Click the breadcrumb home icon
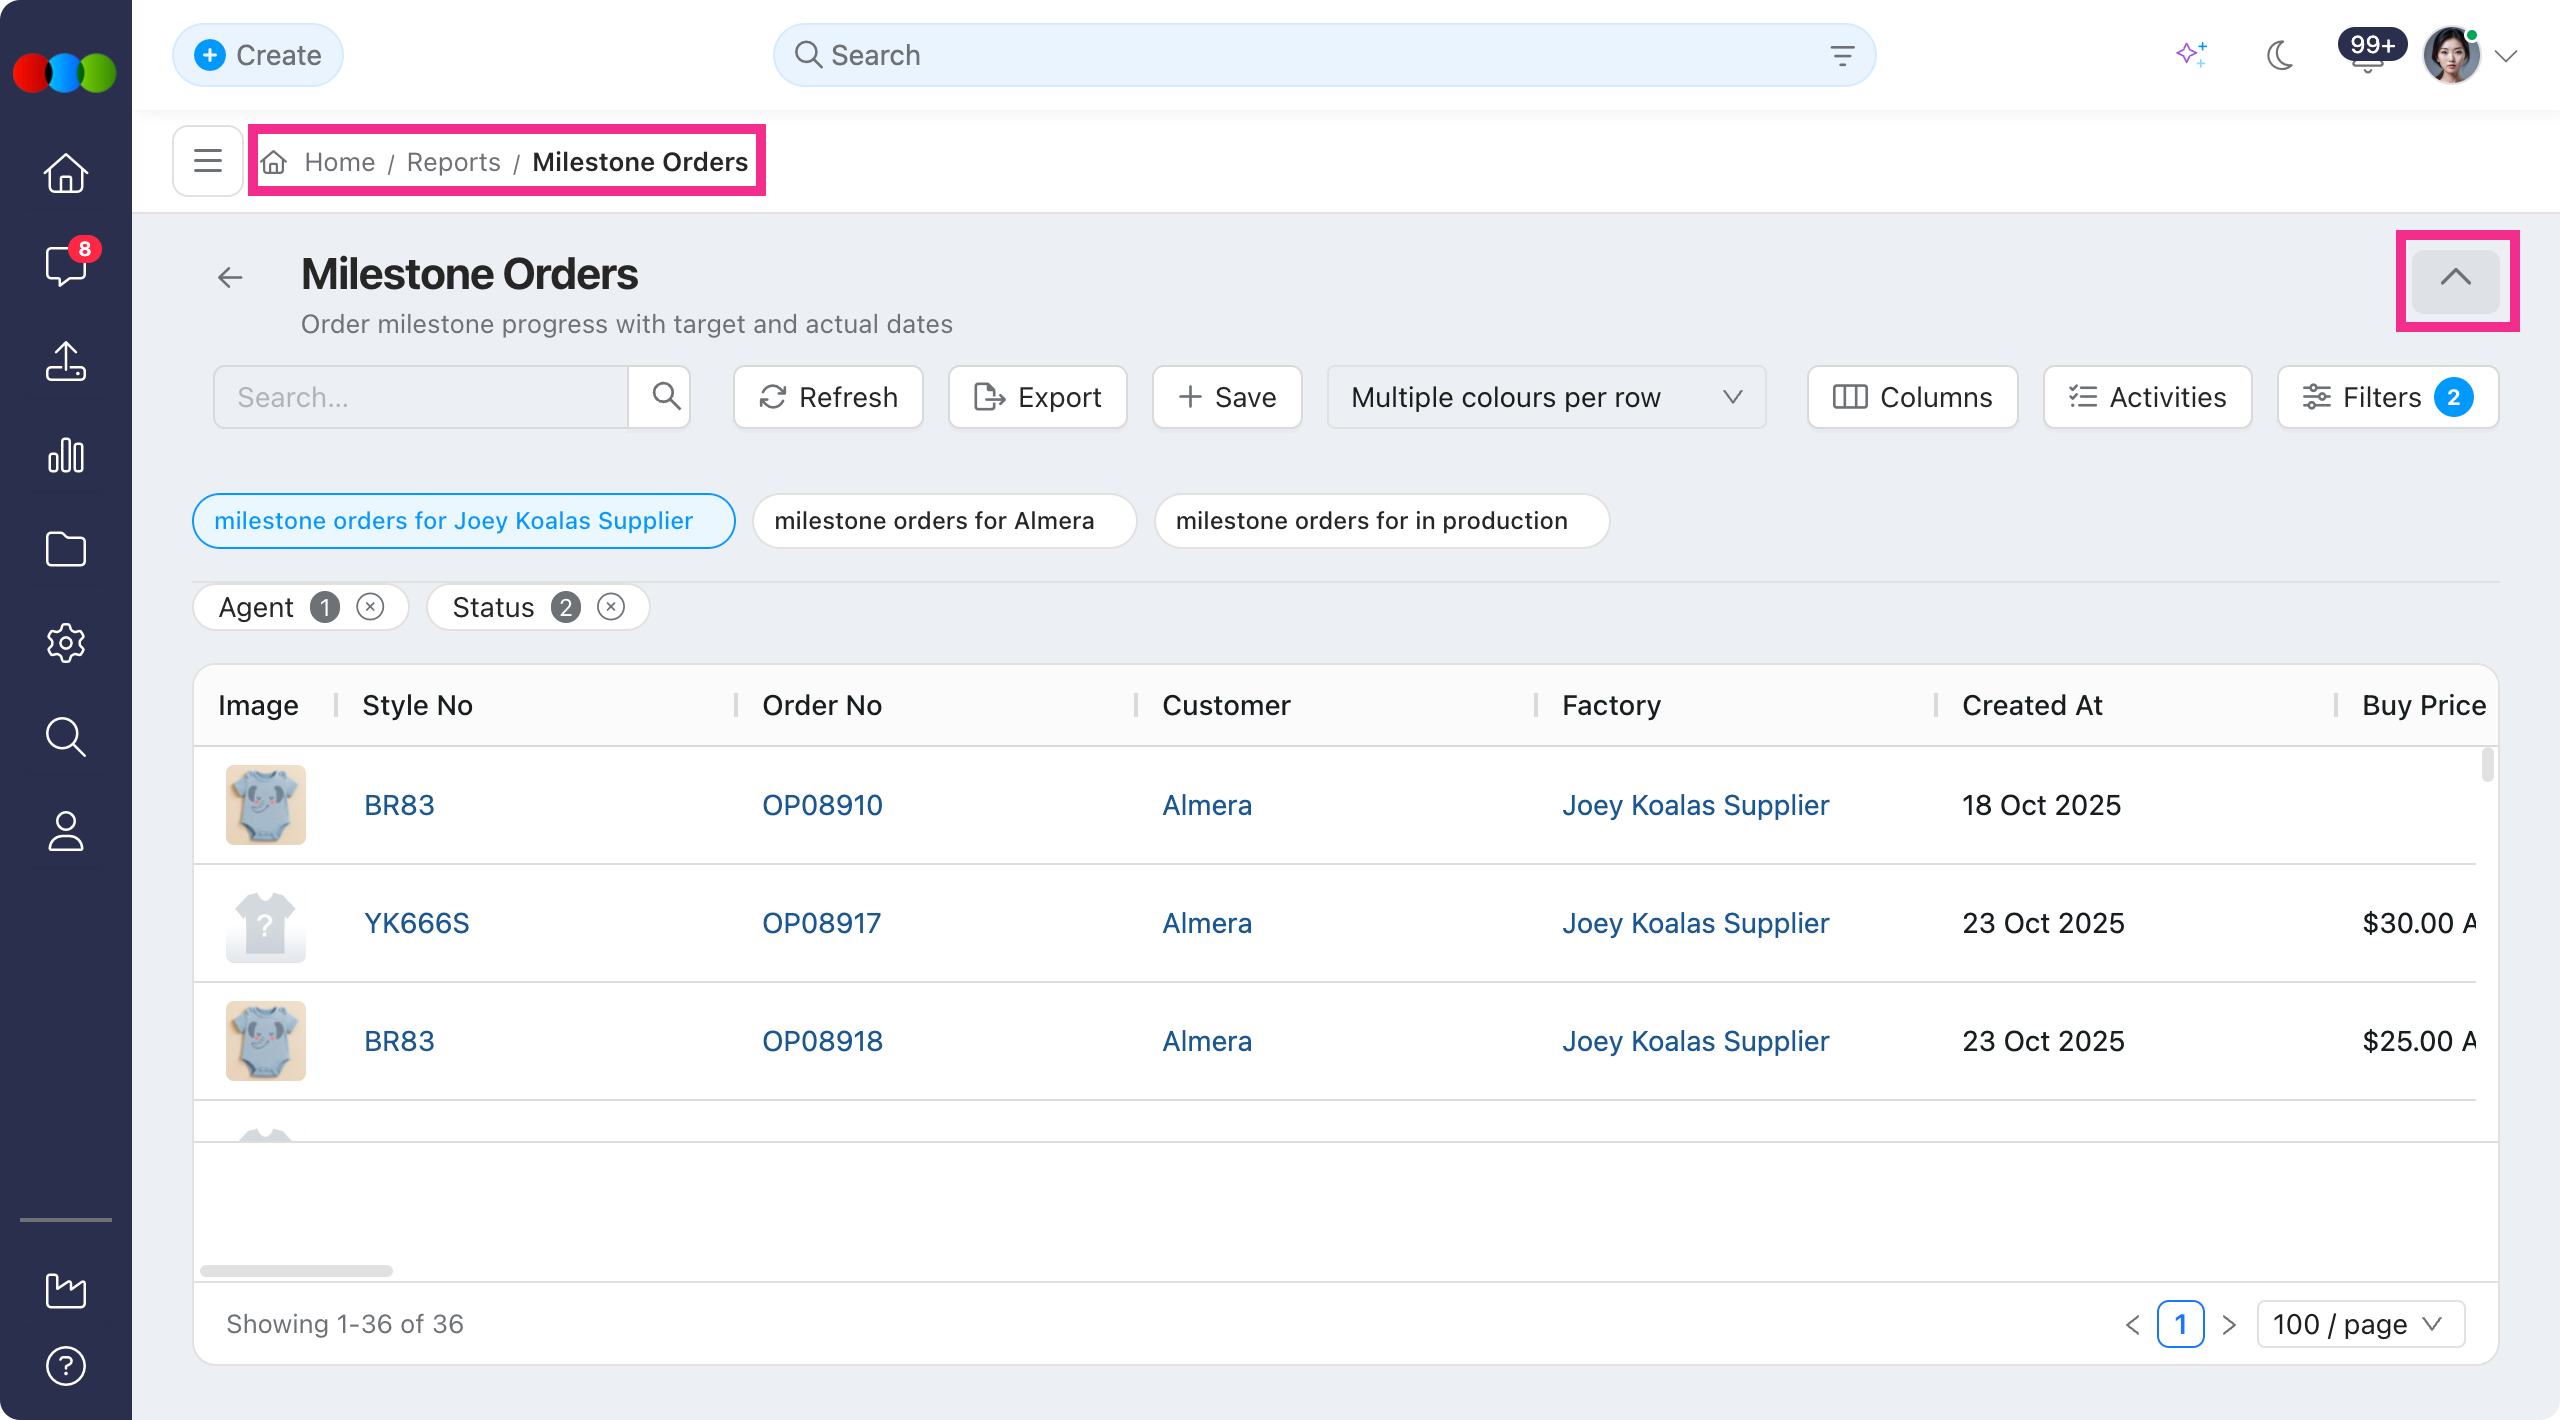The image size is (2560, 1420). [x=274, y=162]
